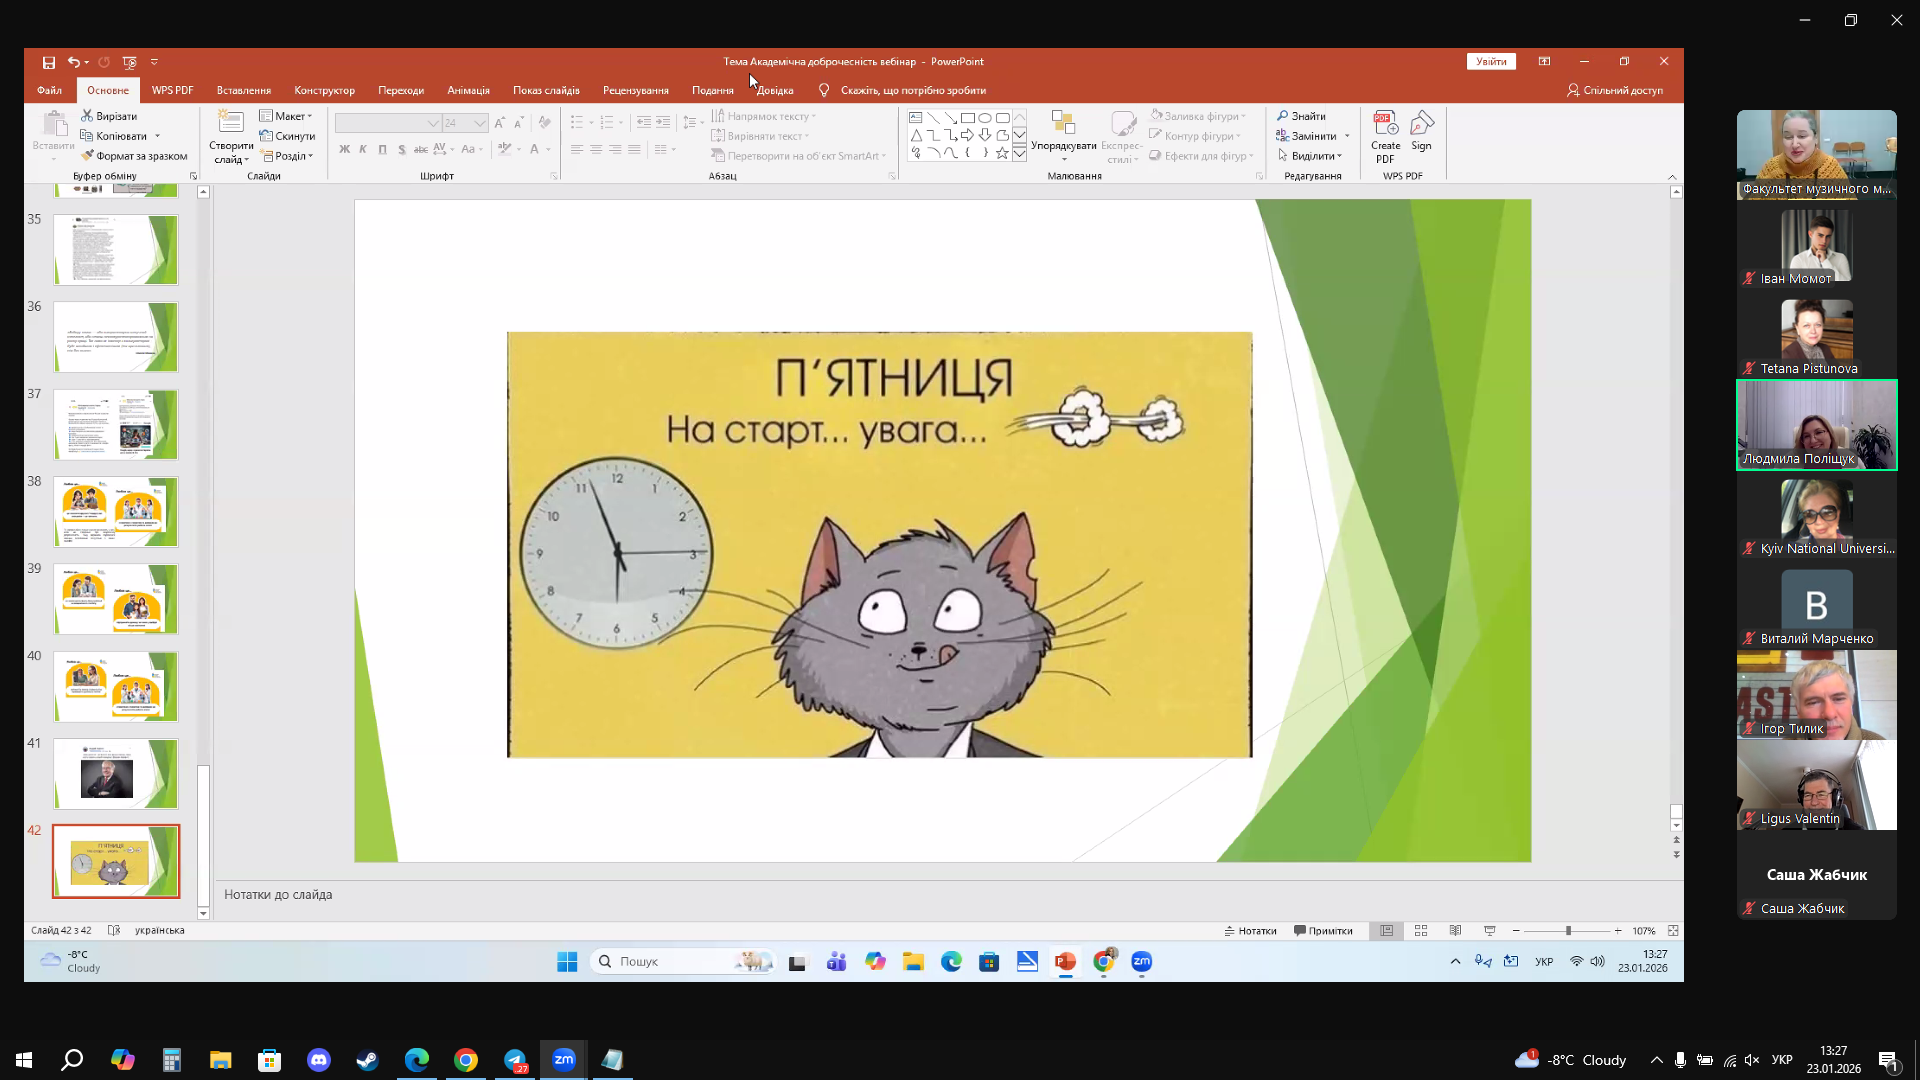Image resolution: width=1920 pixels, height=1080 pixels.
Task: Click the ribbon display options icon
Action: pyautogui.click(x=1544, y=62)
